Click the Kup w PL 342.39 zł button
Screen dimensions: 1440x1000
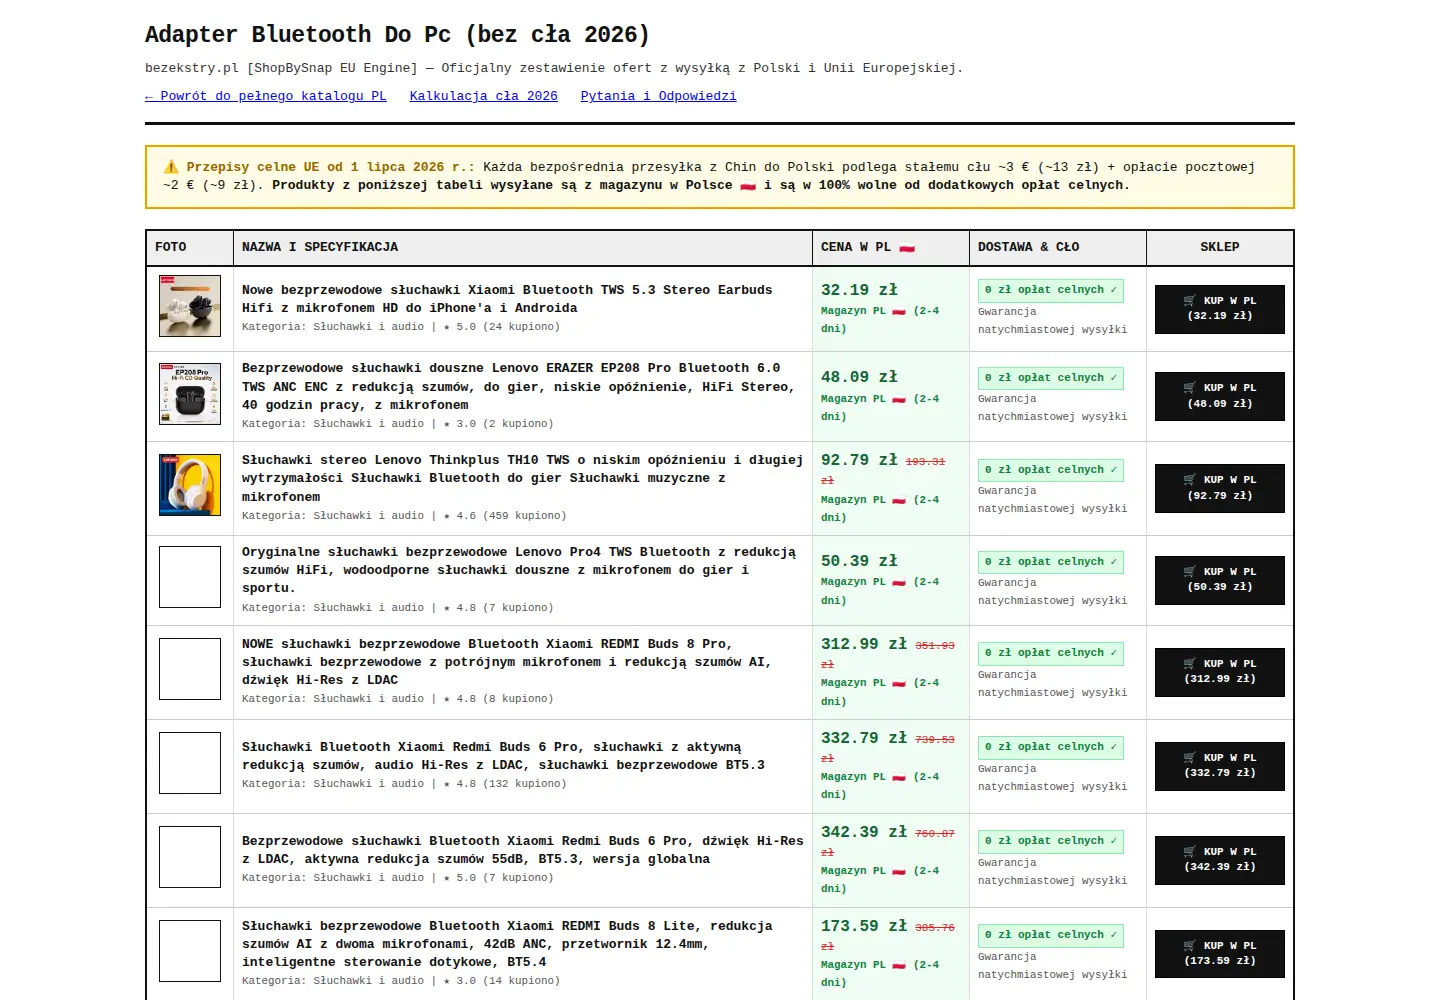click(x=1220, y=860)
